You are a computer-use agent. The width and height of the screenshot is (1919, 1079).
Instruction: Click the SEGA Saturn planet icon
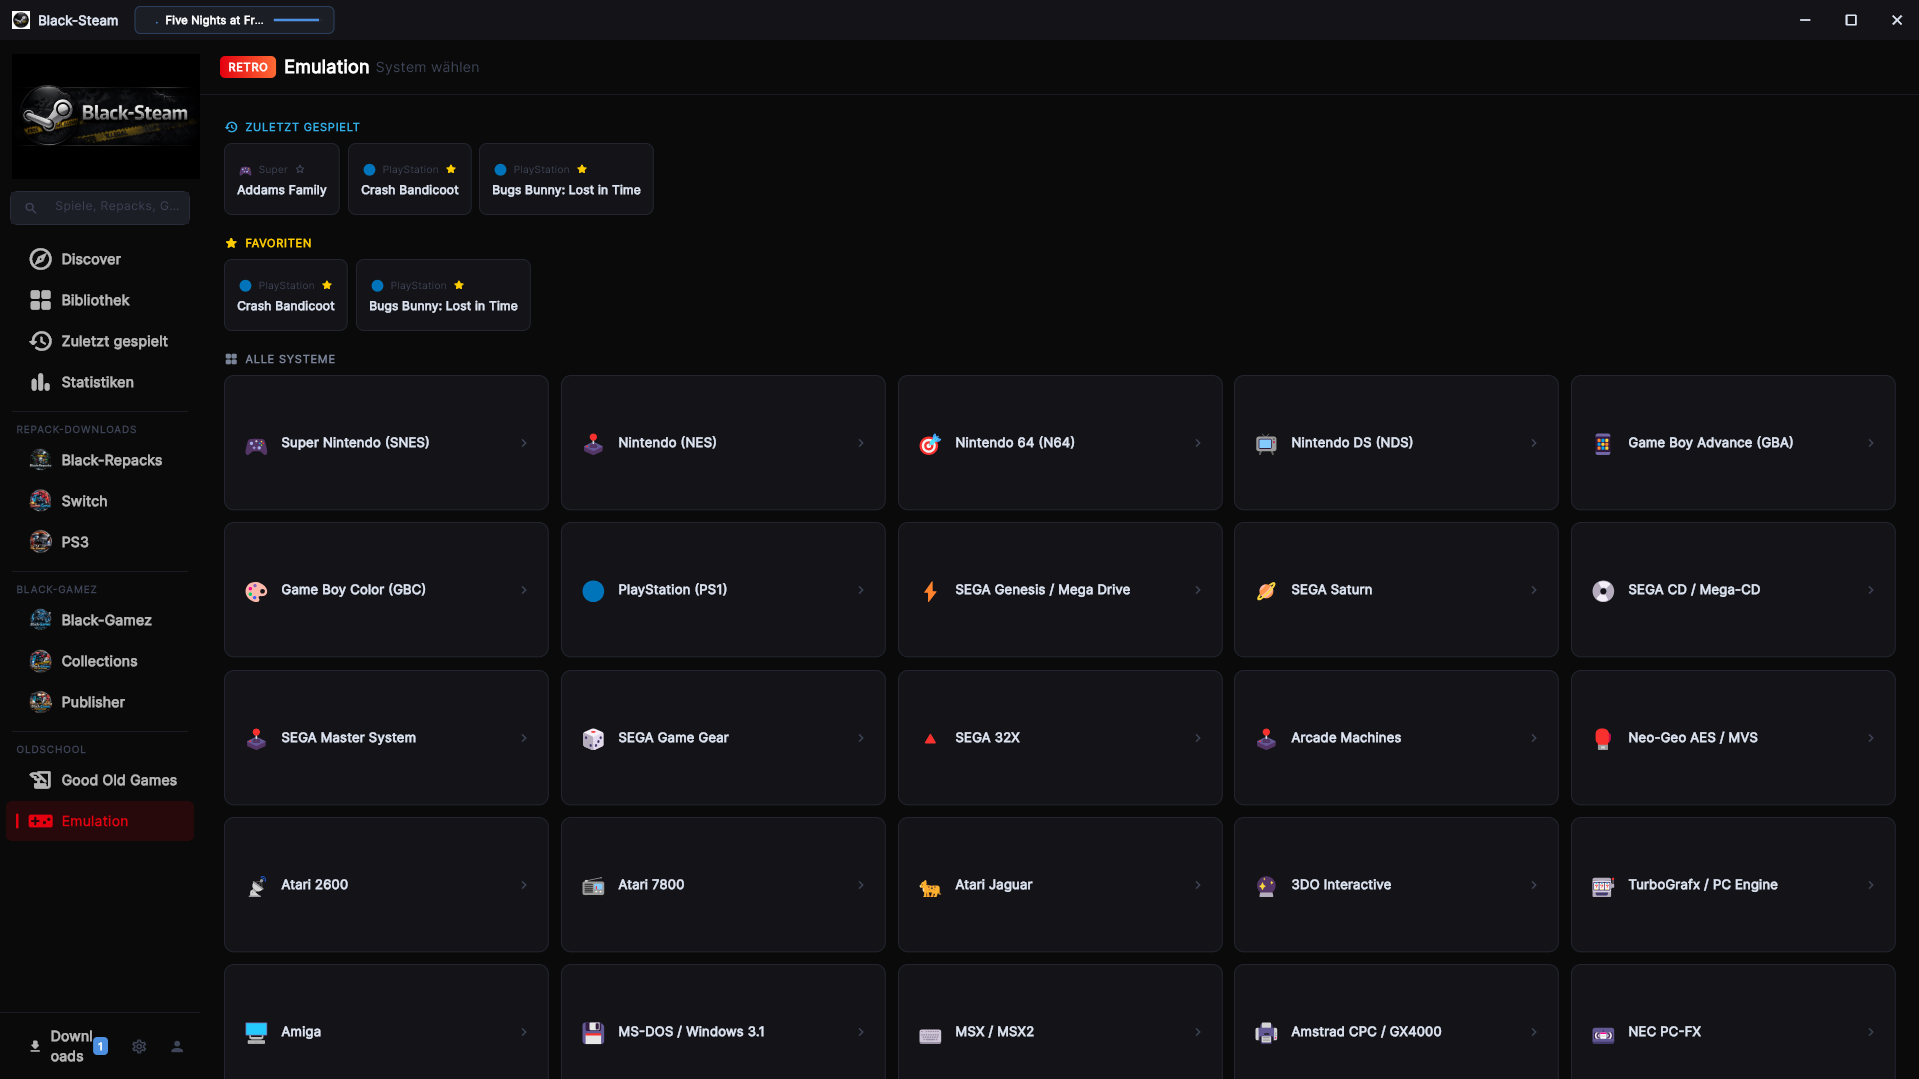coord(1266,592)
